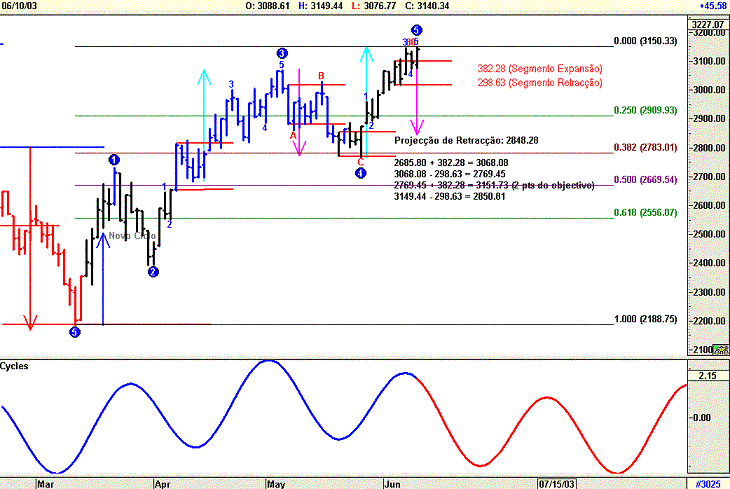Click the 2200.00 price axis label
730x489 pixels.
coord(709,321)
